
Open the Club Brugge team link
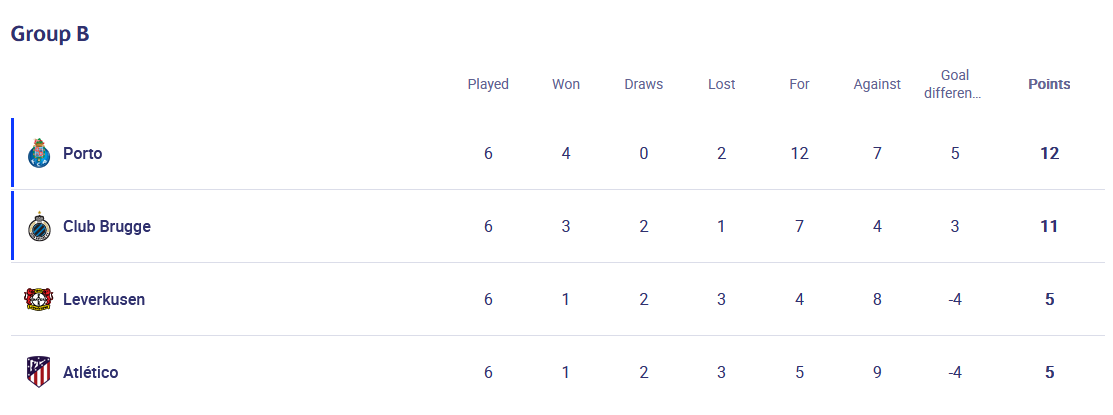pyautogui.click(x=106, y=226)
